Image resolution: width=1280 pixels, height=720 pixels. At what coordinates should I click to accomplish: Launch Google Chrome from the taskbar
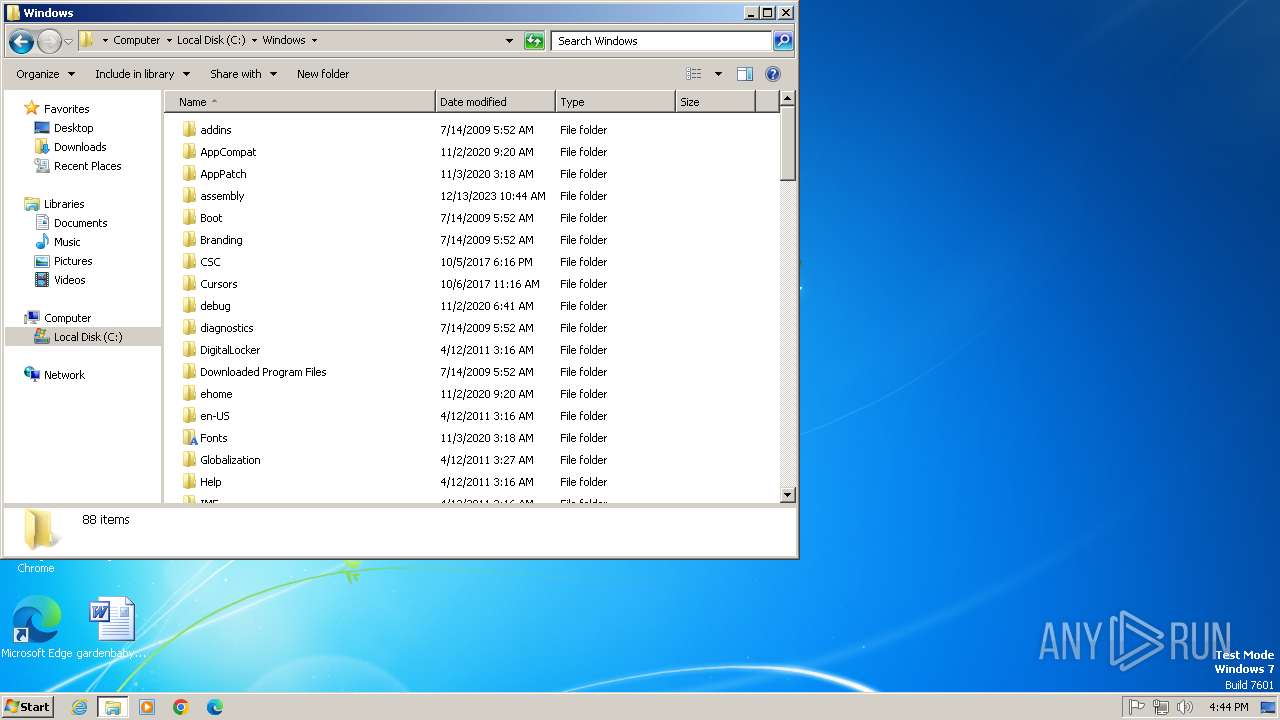(x=181, y=707)
